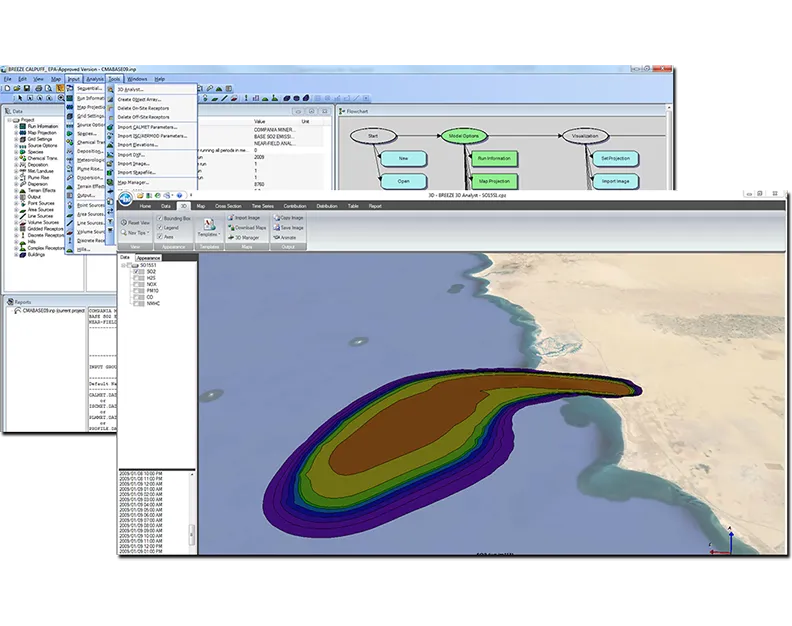Switch to the Cross Section ribbon tab

[x=227, y=205]
